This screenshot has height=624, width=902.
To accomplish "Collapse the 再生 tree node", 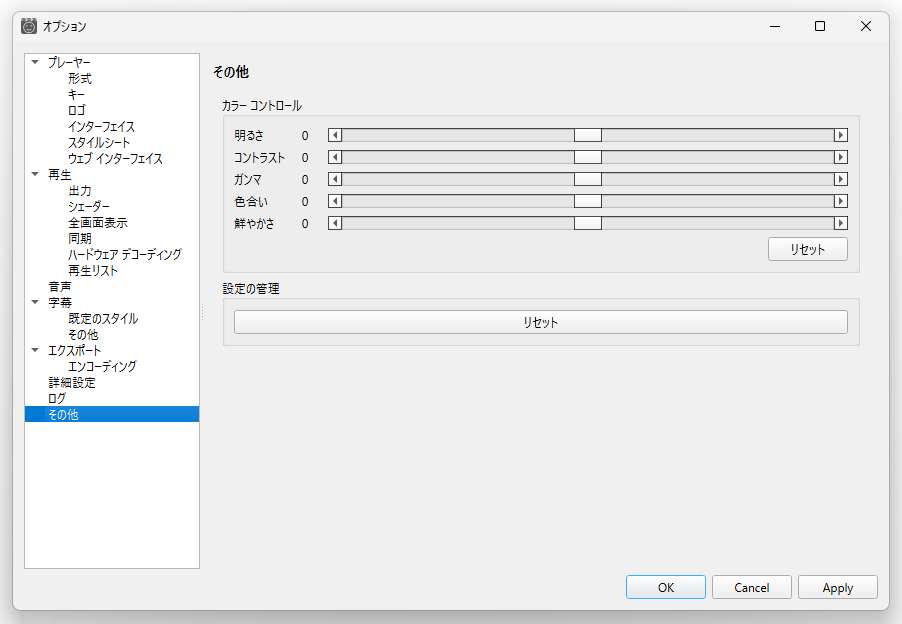I will tap(35, 174).
